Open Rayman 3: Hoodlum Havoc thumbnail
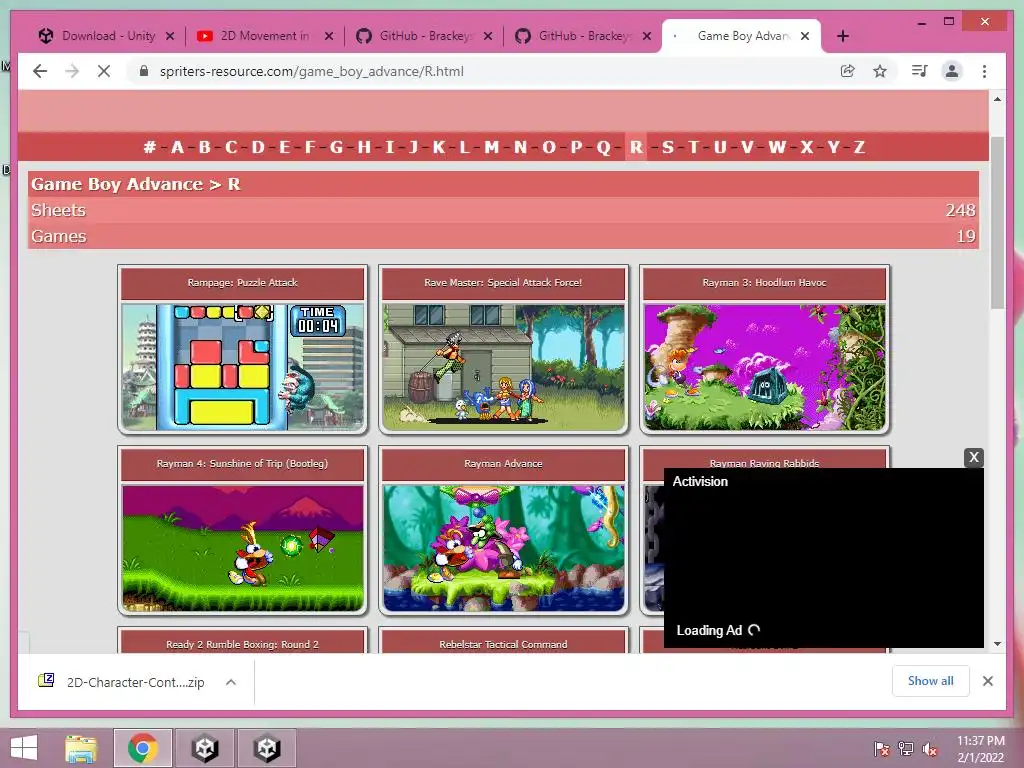Viewport: 1024px width, 768px height. tap(764, 366)
